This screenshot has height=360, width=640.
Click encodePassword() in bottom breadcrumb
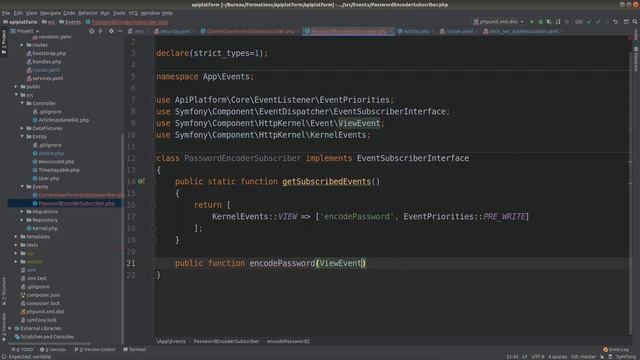click(x=288, y=341)
